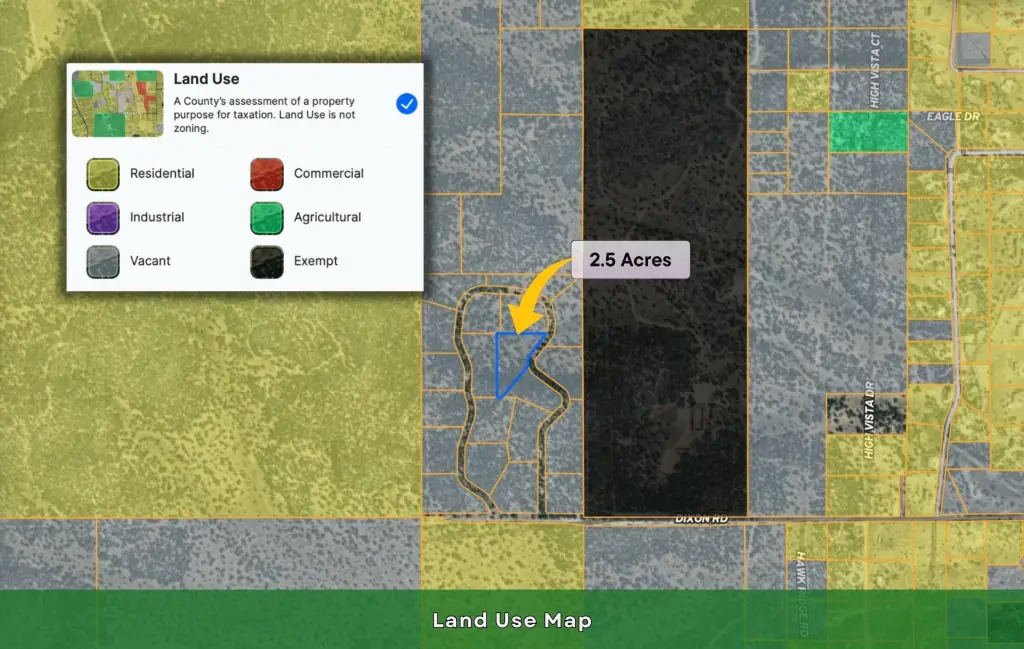The width and height of the screenshot is (1024, 649).
Task: Click the 'HIGH VISTA DR' road label
Action: [x=869, y=420]
